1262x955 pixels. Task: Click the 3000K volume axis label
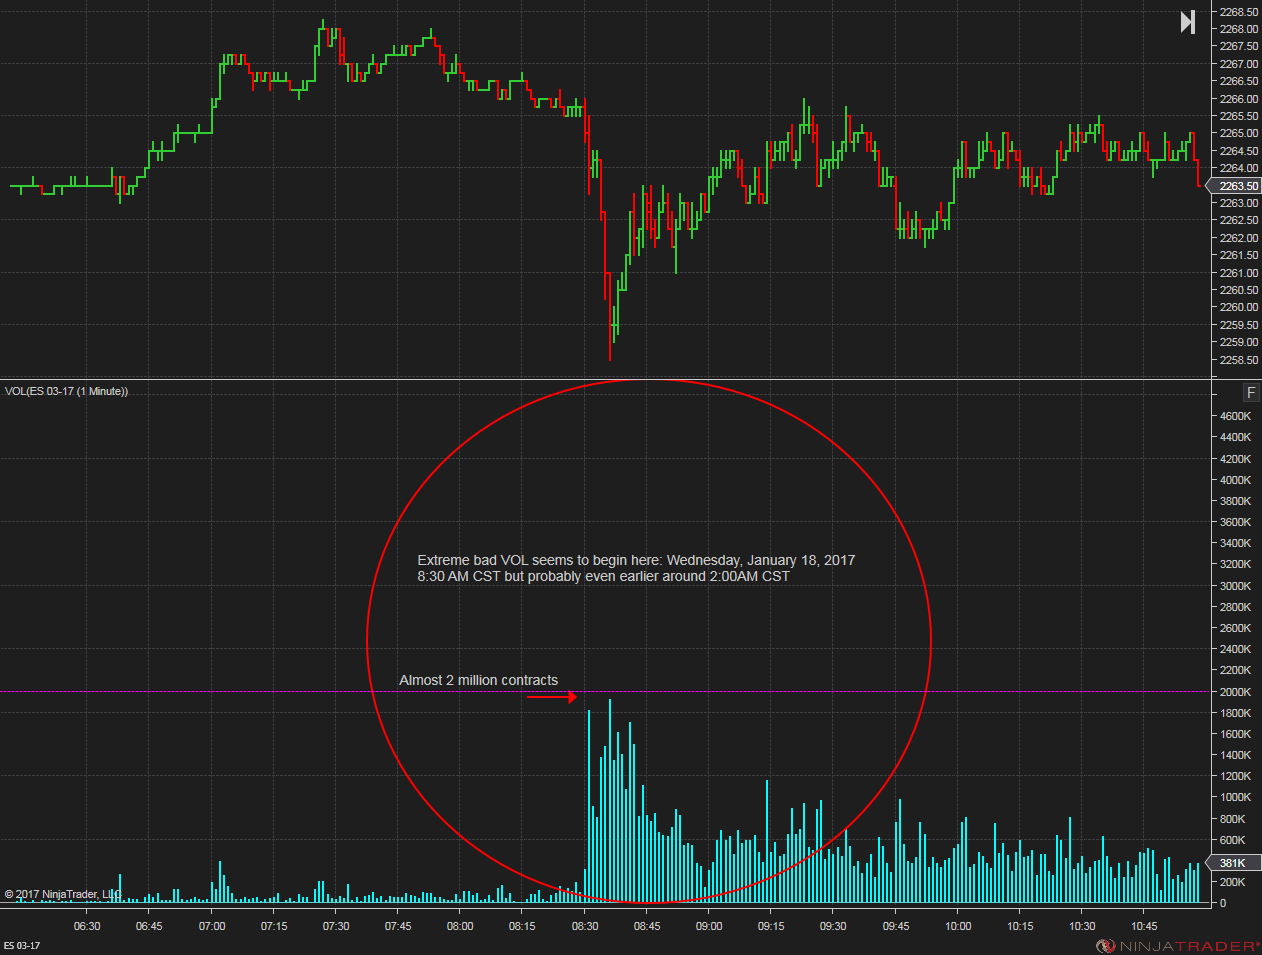(x=1235, y=586)
